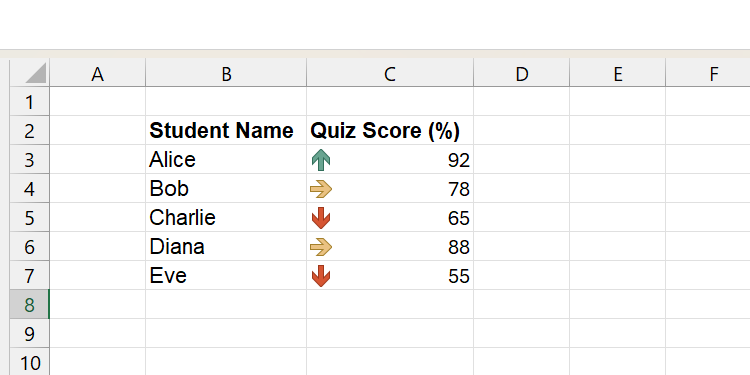This screenshot has height=375, width=750.
Task: Select the cell with score 88
Action: pyautogui.click(x=390, y=246)
